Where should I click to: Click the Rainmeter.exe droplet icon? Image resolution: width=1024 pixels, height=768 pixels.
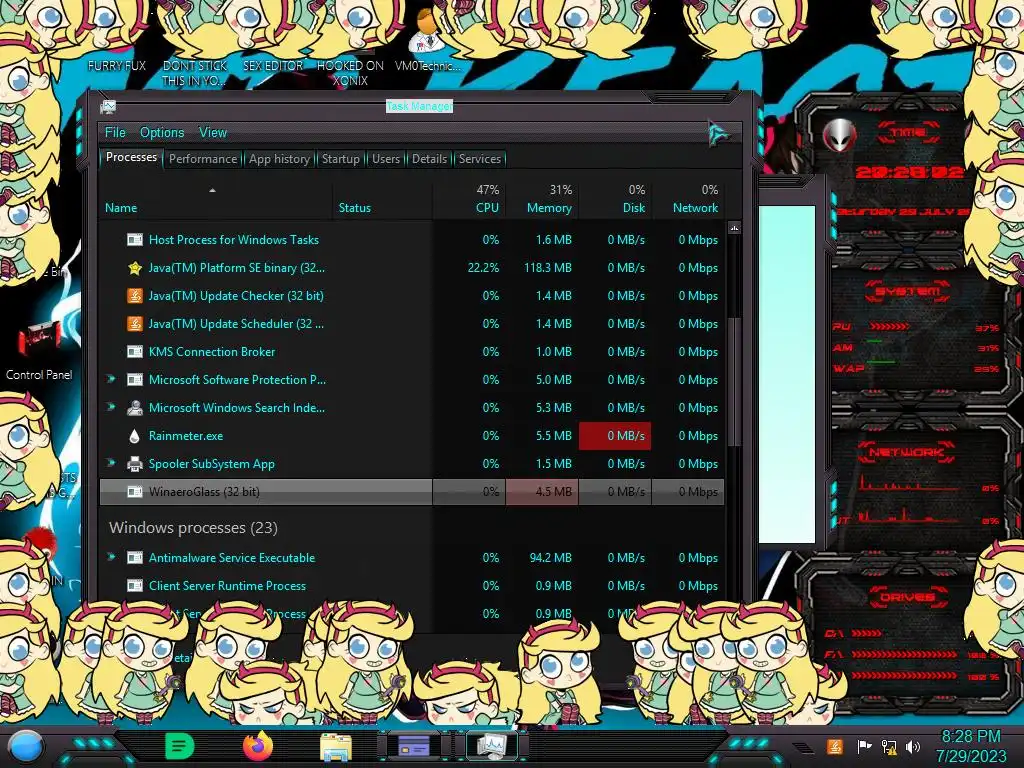click(x=135, y=436)
